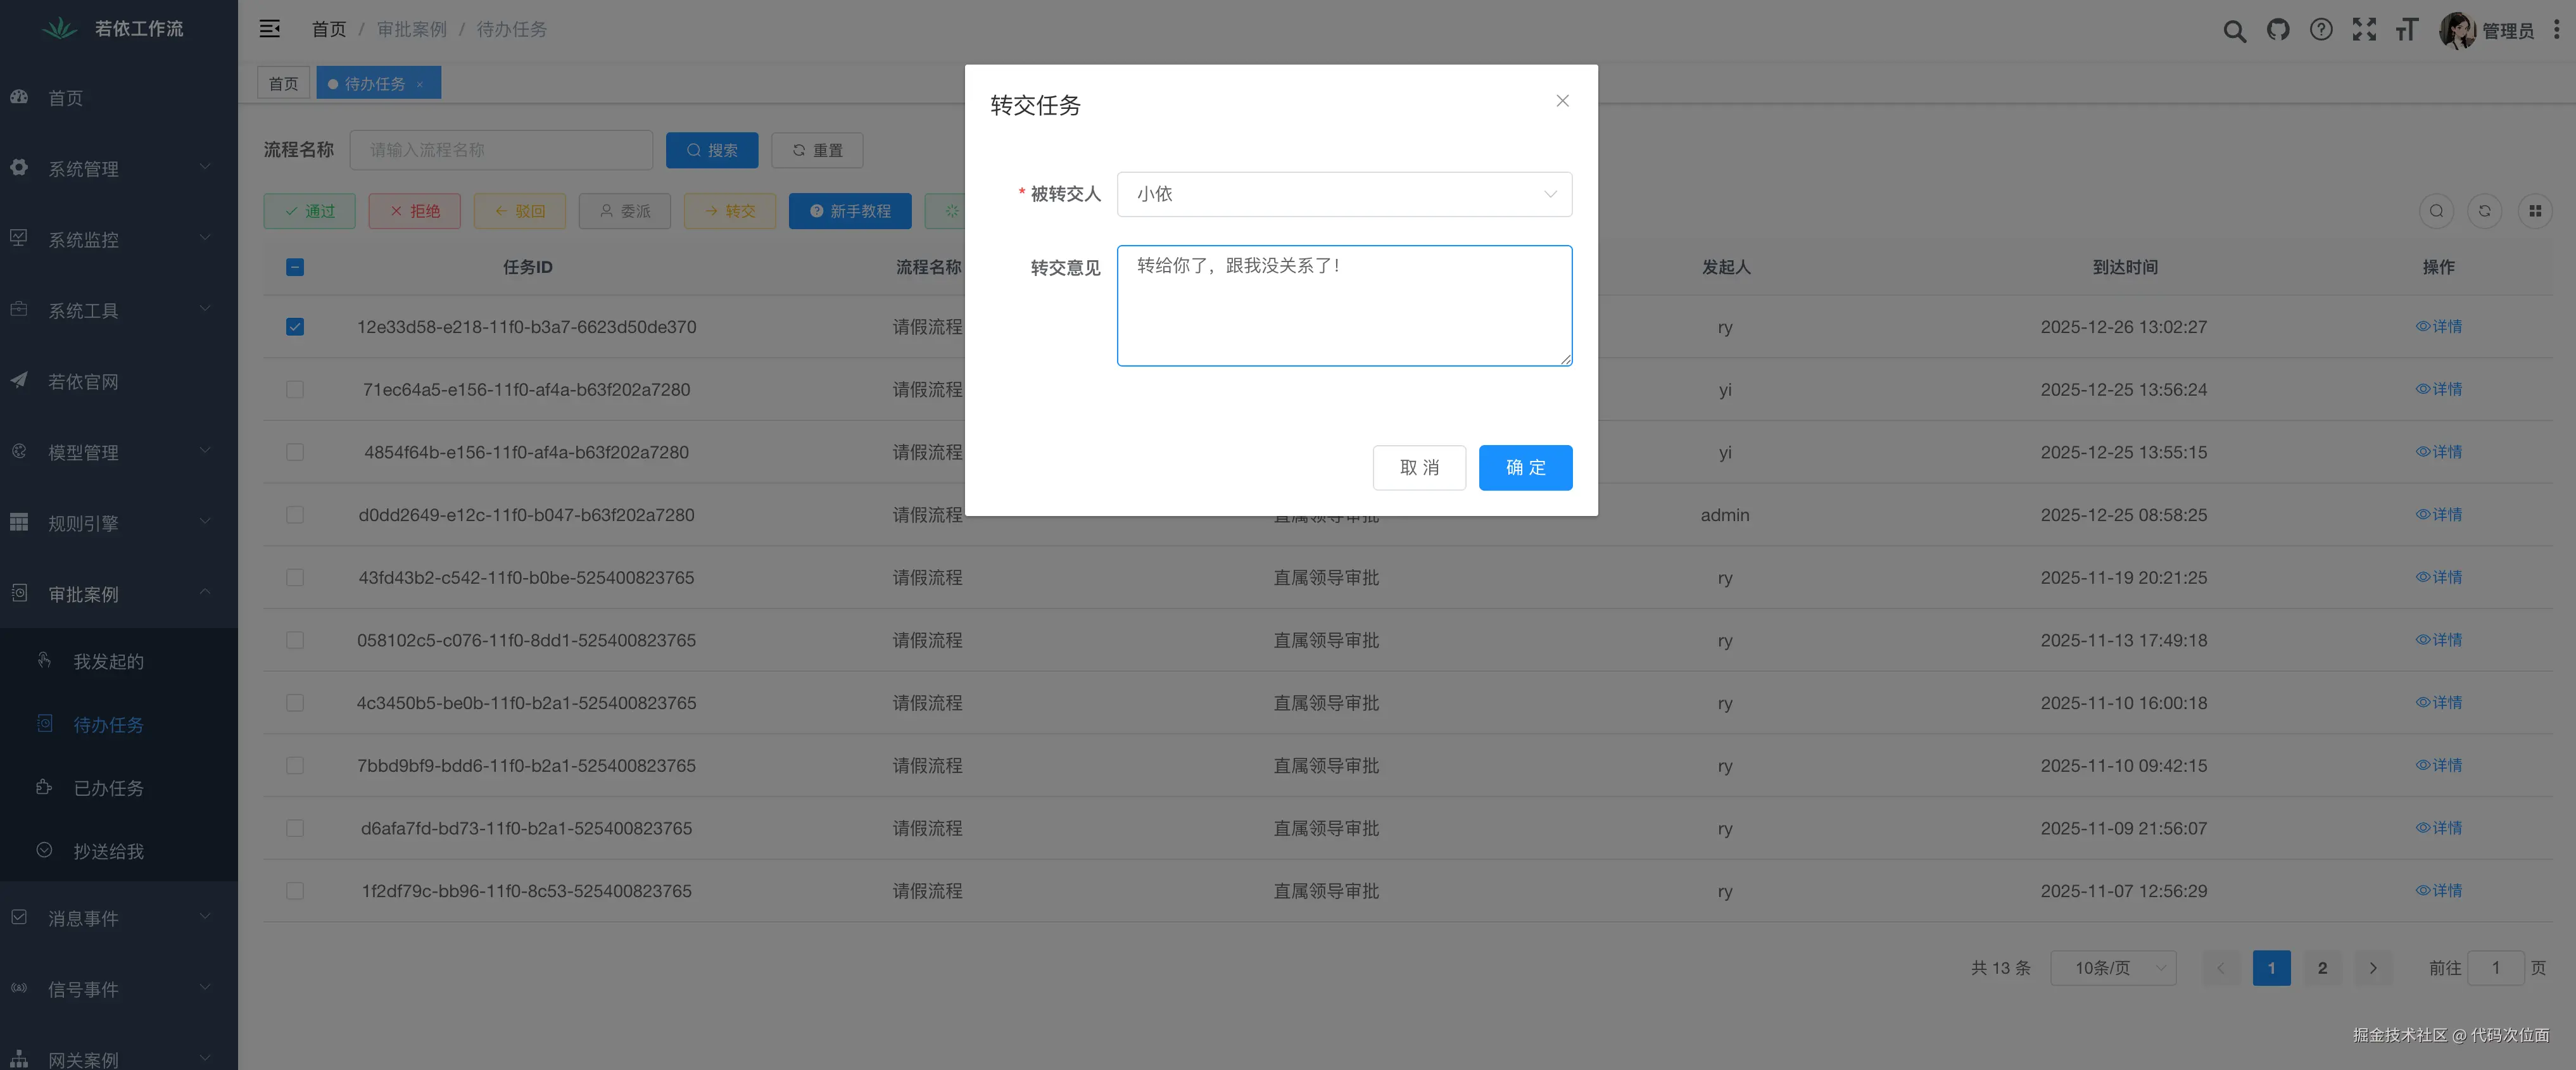Viewport: 2576px width, 1070px height.
Task: Close the 转交任务 dialog with X
Action: click(1562, 101)
